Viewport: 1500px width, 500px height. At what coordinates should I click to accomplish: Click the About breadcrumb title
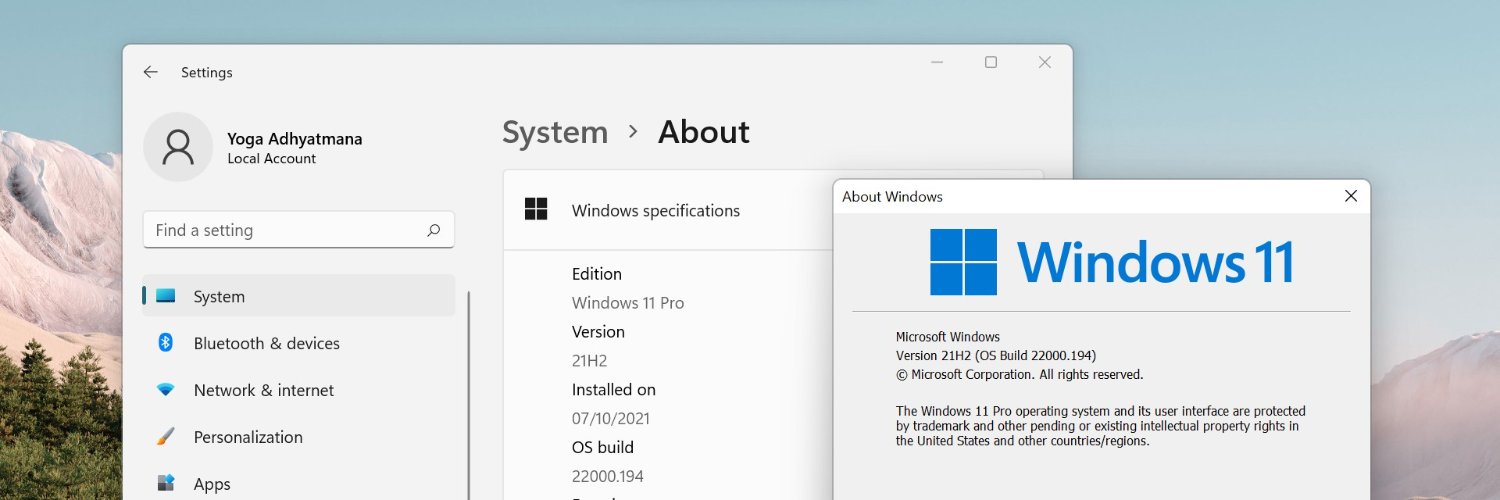click(703, 132)
